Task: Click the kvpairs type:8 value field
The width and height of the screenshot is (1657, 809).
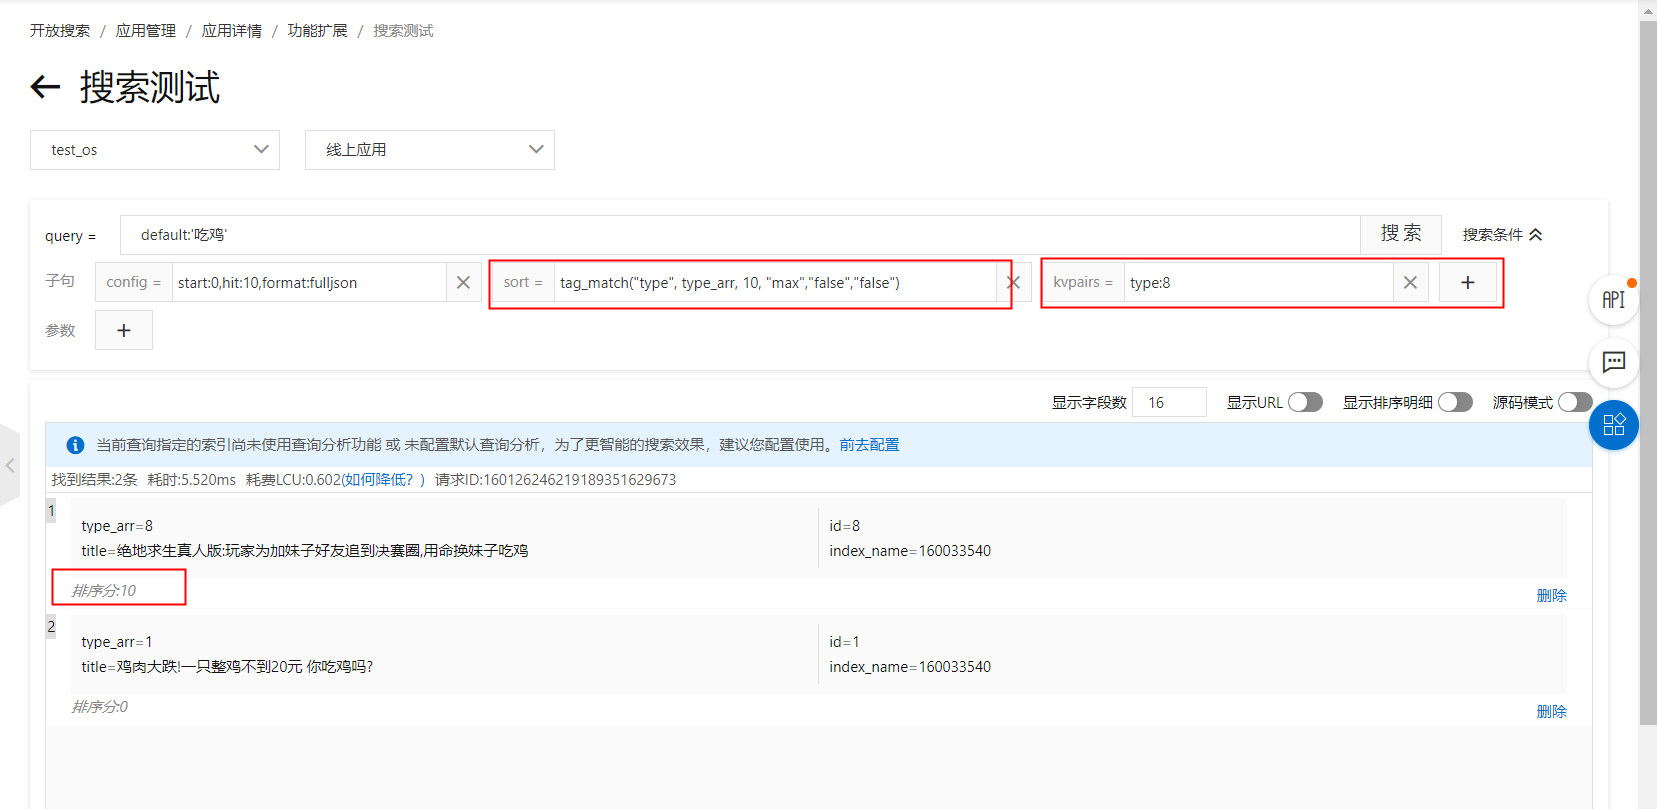Action: click(x=1259, y=283)
